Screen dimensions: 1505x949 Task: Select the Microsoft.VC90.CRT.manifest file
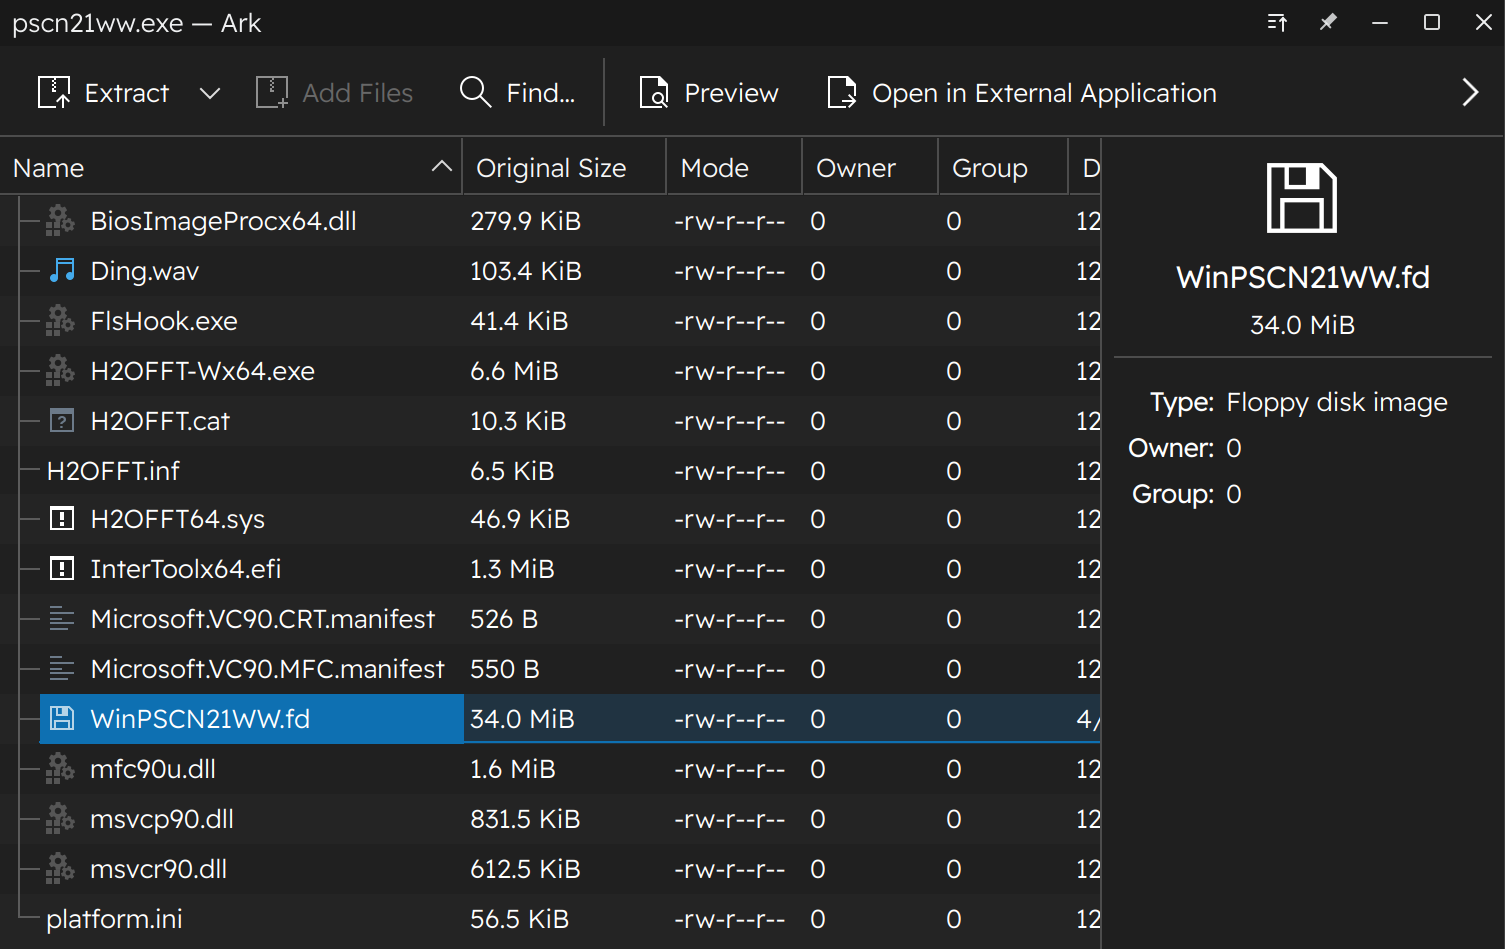click(262, 619)
